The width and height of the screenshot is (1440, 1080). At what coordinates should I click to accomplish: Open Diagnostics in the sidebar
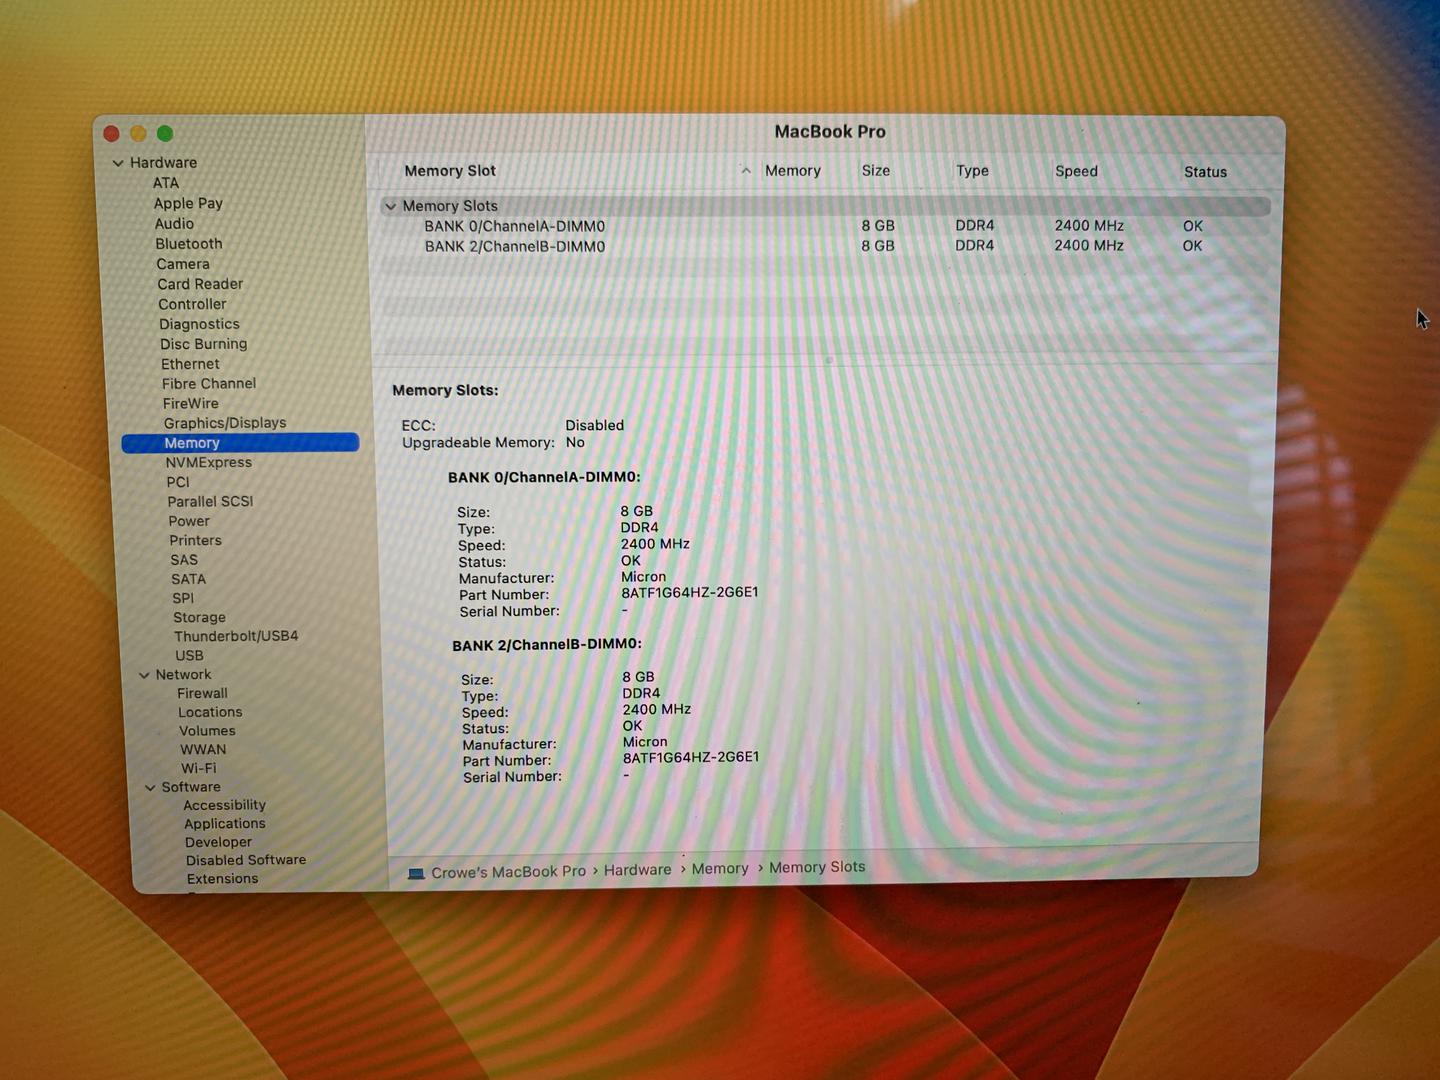pyautogui.click(x=199, y=324)
